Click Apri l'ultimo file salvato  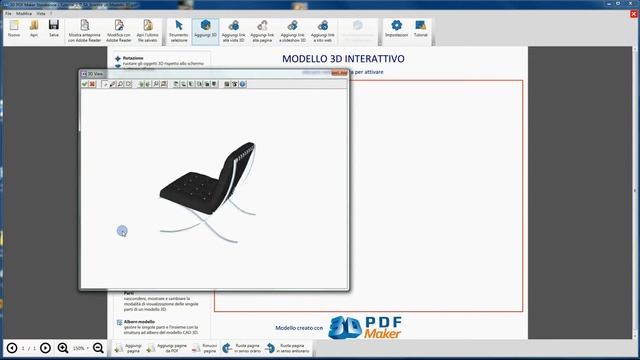click(148, 31)
